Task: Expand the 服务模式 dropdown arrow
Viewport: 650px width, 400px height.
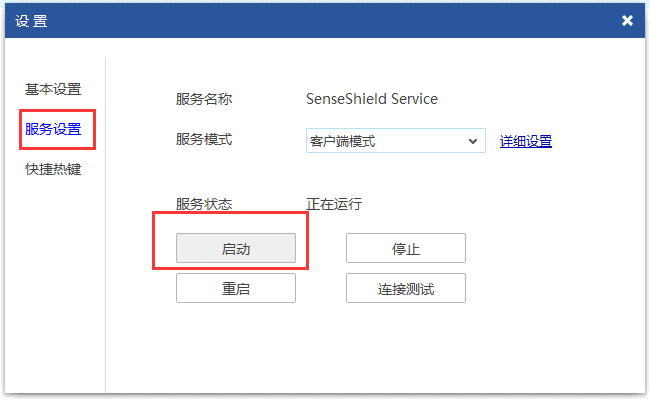Action: coord(473,141)
